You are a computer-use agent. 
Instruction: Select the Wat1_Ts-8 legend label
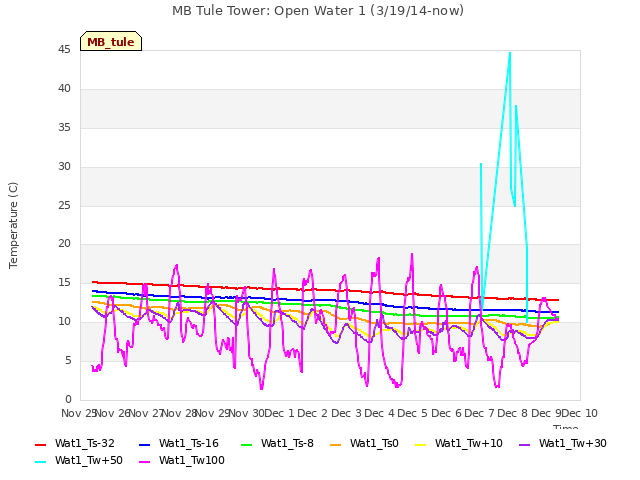(x=287, y=443)
